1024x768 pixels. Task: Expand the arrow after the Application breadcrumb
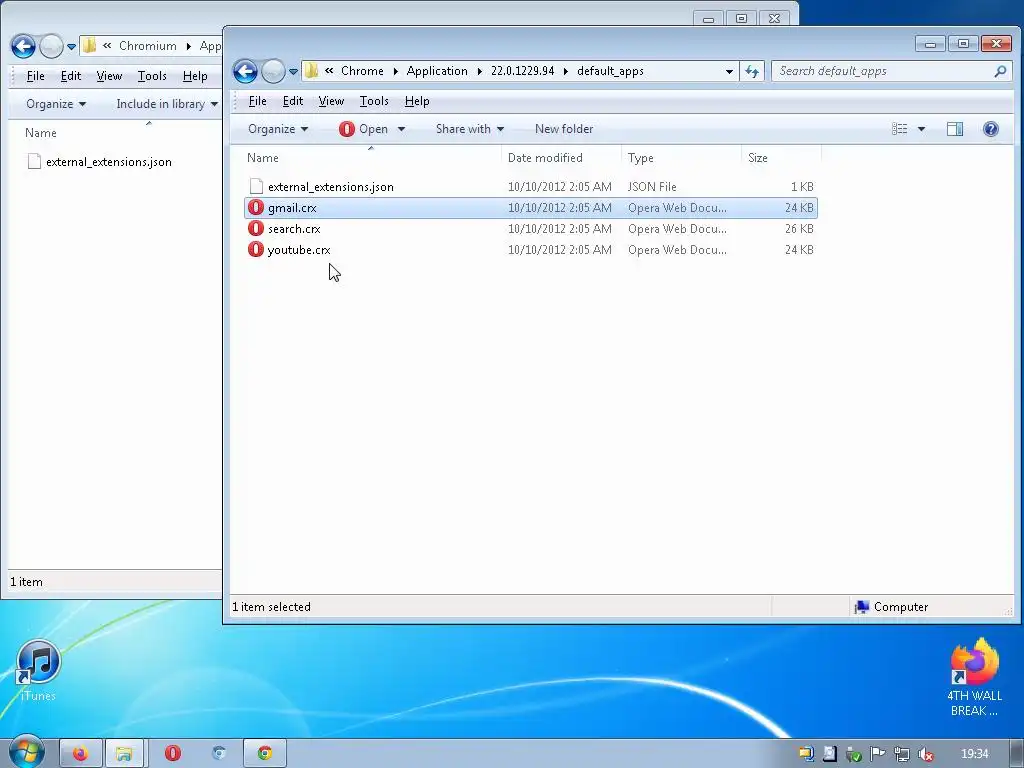click(x=479, y=71)
